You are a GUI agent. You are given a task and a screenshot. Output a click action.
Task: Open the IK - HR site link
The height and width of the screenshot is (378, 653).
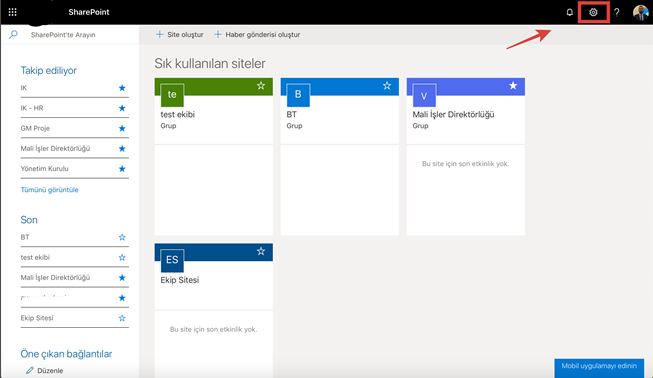pyautogui.click(x=32, y=108)
